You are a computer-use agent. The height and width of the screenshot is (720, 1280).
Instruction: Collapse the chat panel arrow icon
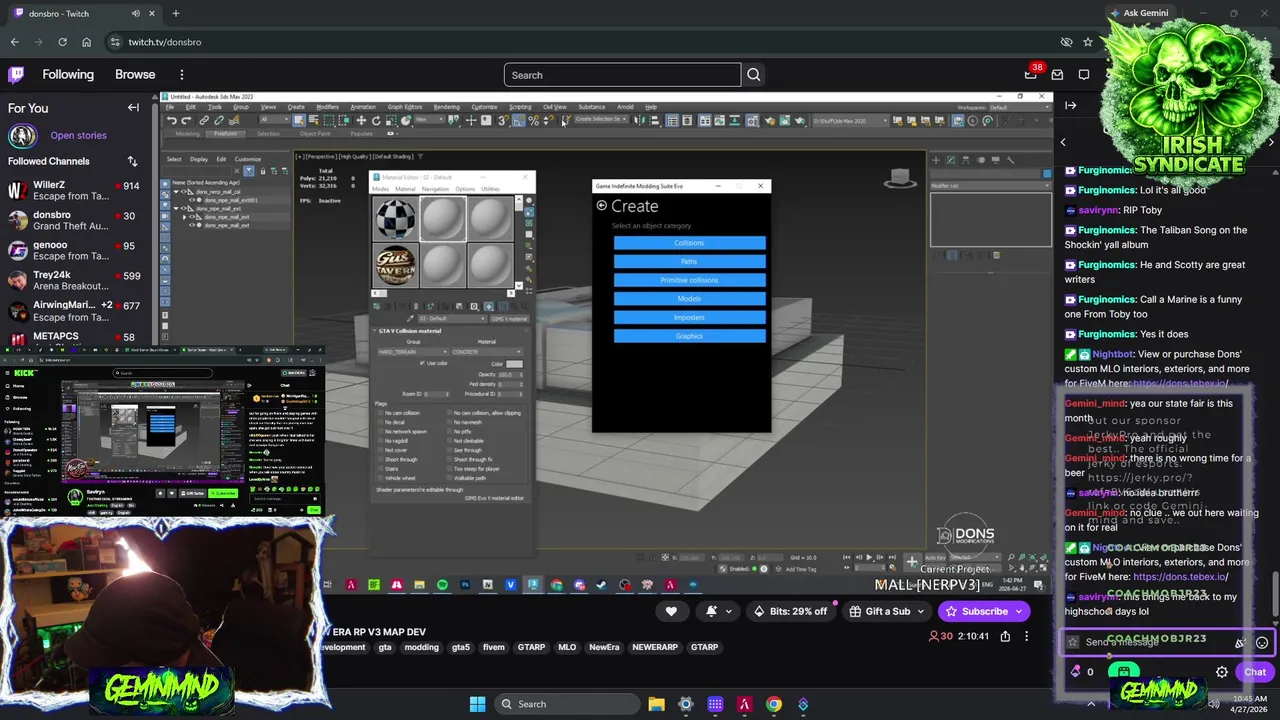[x=1070, y=106]
